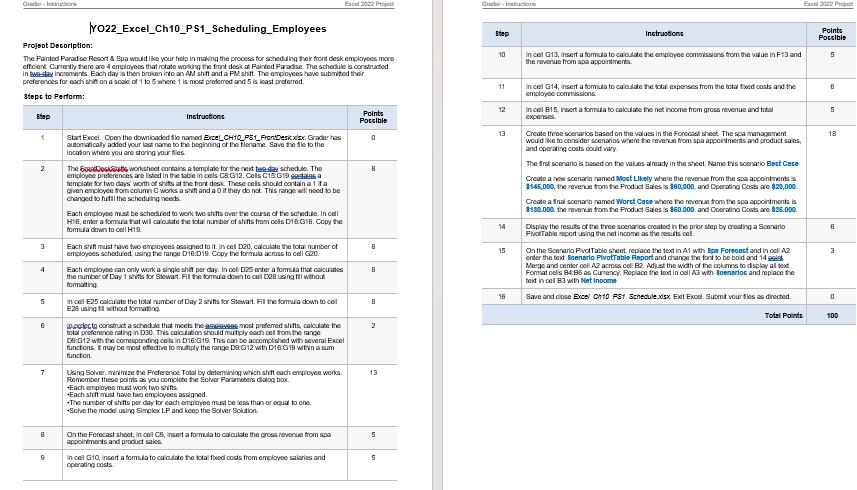
Task: Click the underlined 'two-day' in the project description
Action: pos(41,74)
